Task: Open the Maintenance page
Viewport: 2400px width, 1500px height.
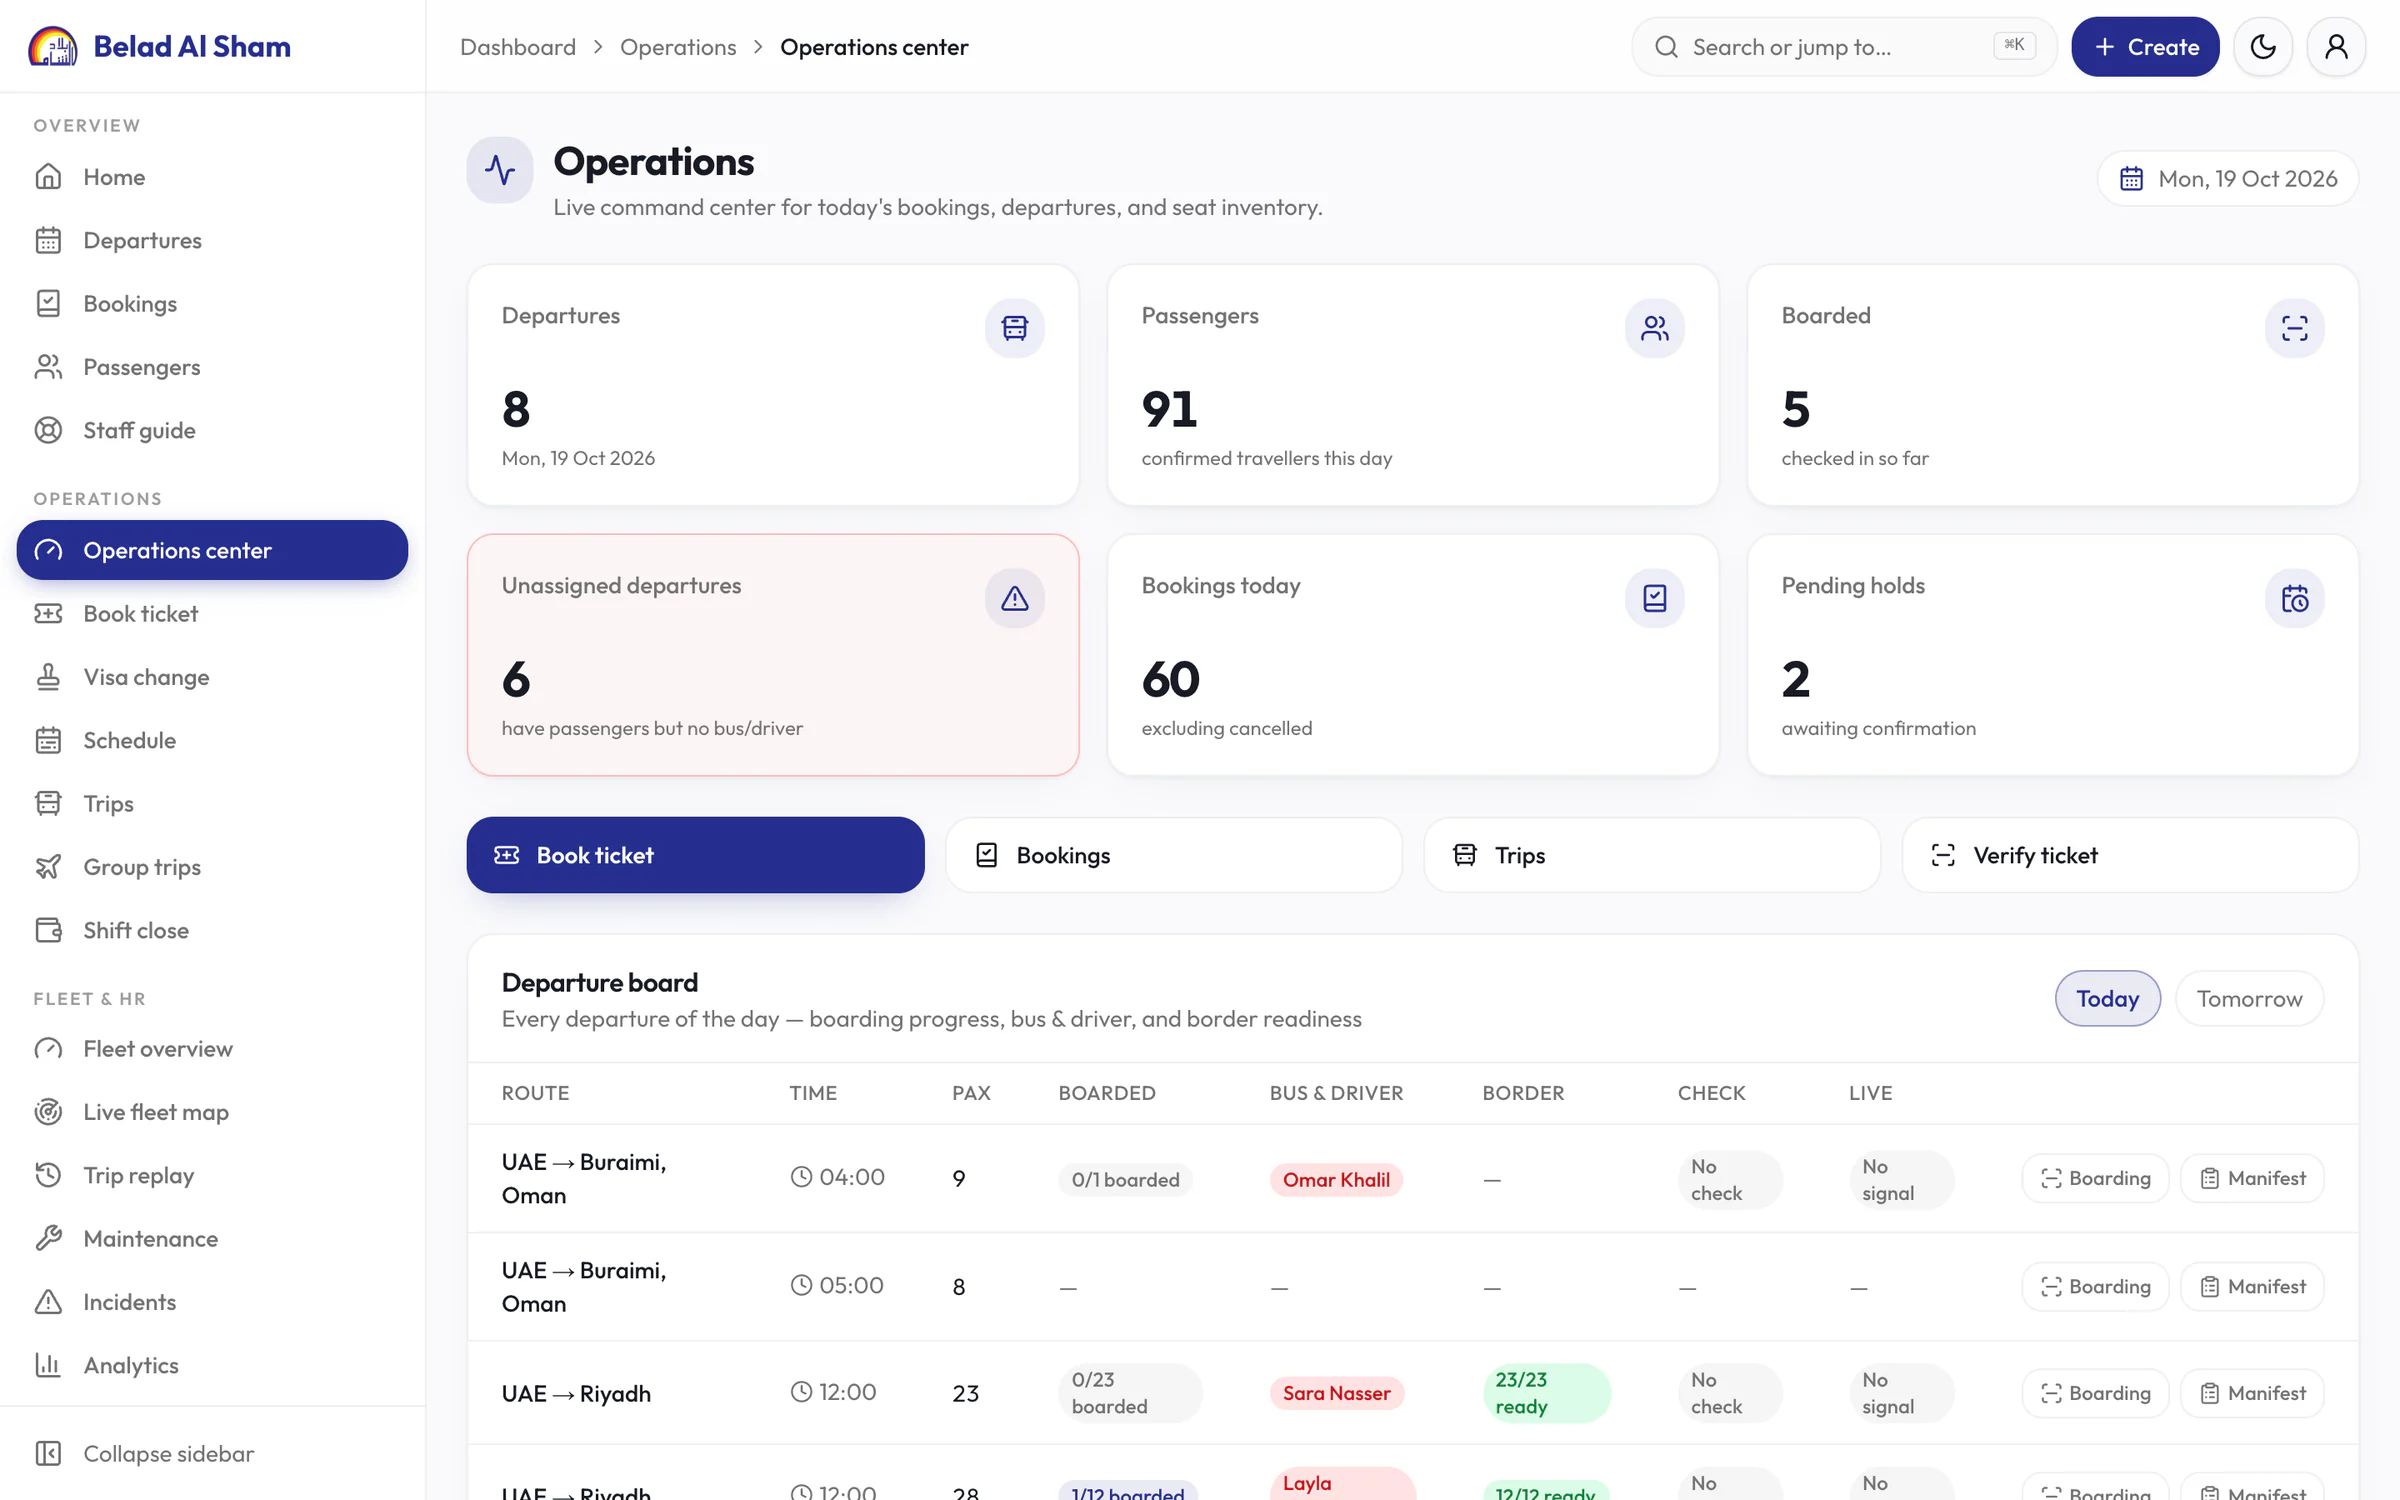Action: 212,1238
